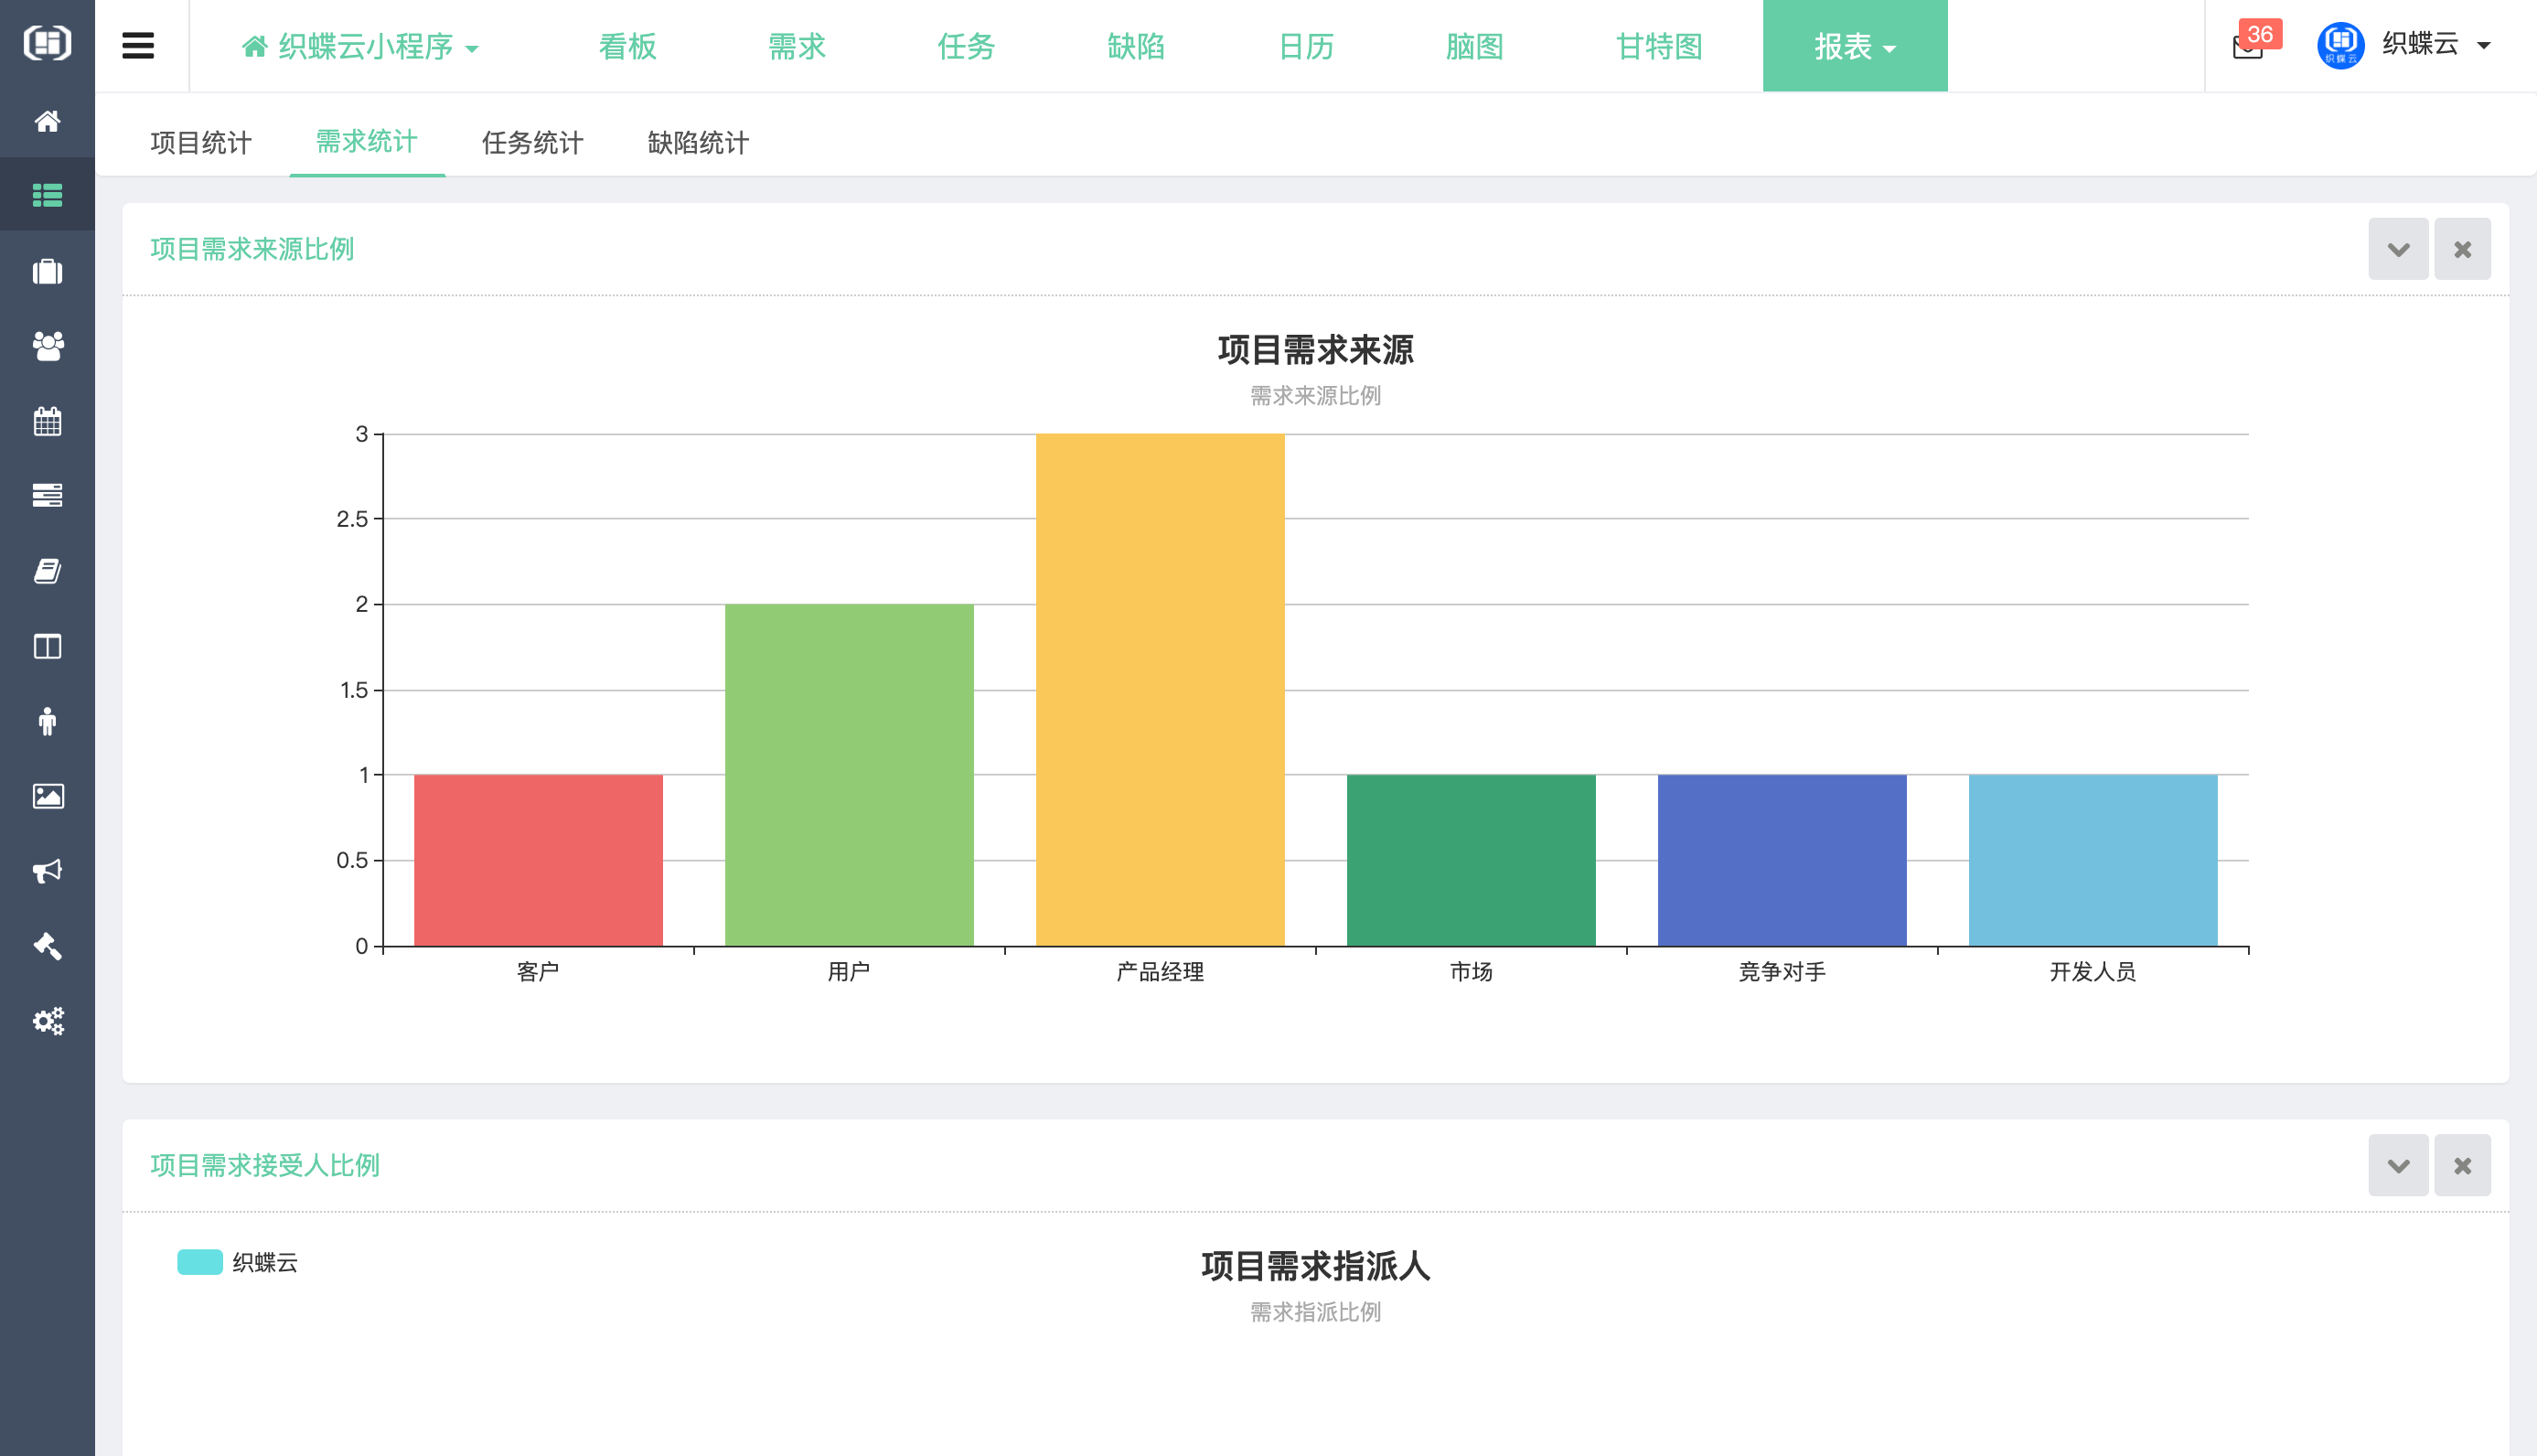Click the megaphone announcement icon in sidebar
This screenshot has width=2537, height=1456.
click(x=47, y=871)
